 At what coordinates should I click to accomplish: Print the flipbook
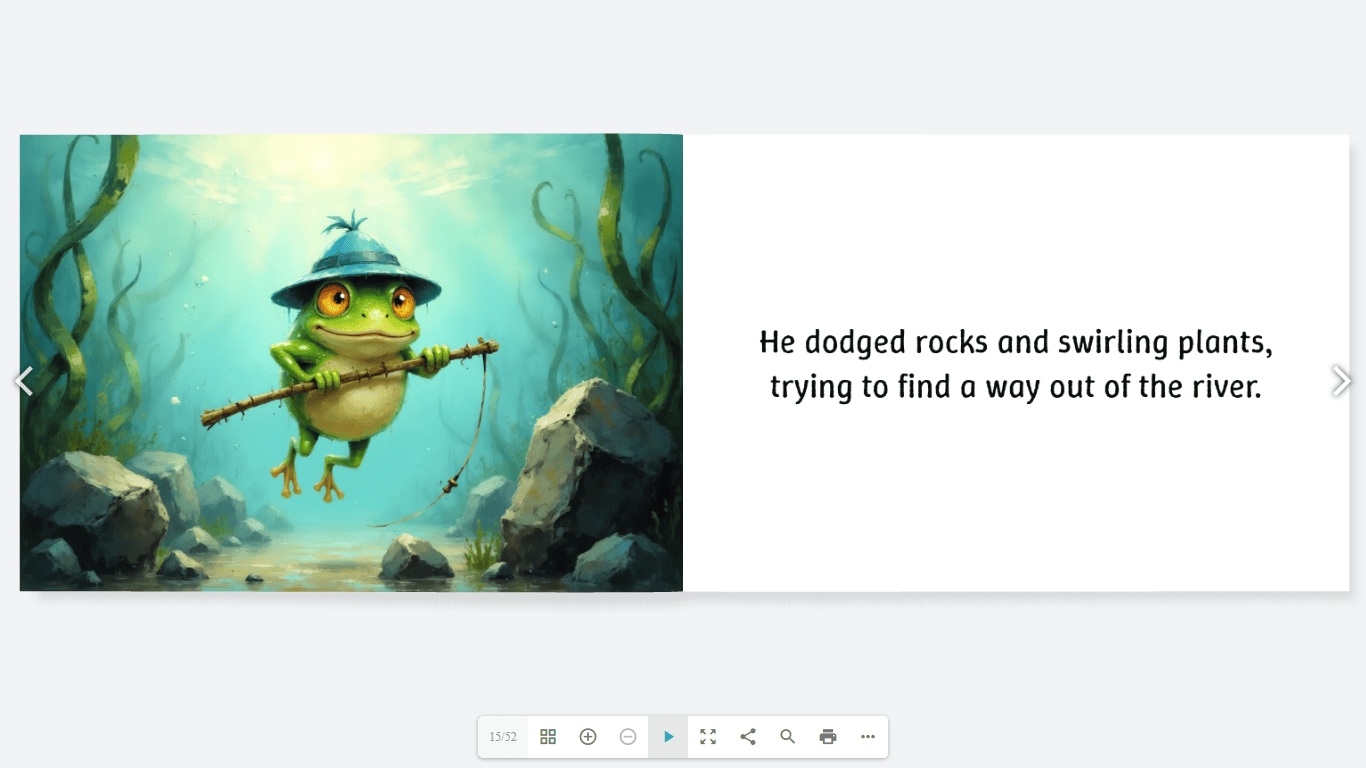[x=828, y=737]
